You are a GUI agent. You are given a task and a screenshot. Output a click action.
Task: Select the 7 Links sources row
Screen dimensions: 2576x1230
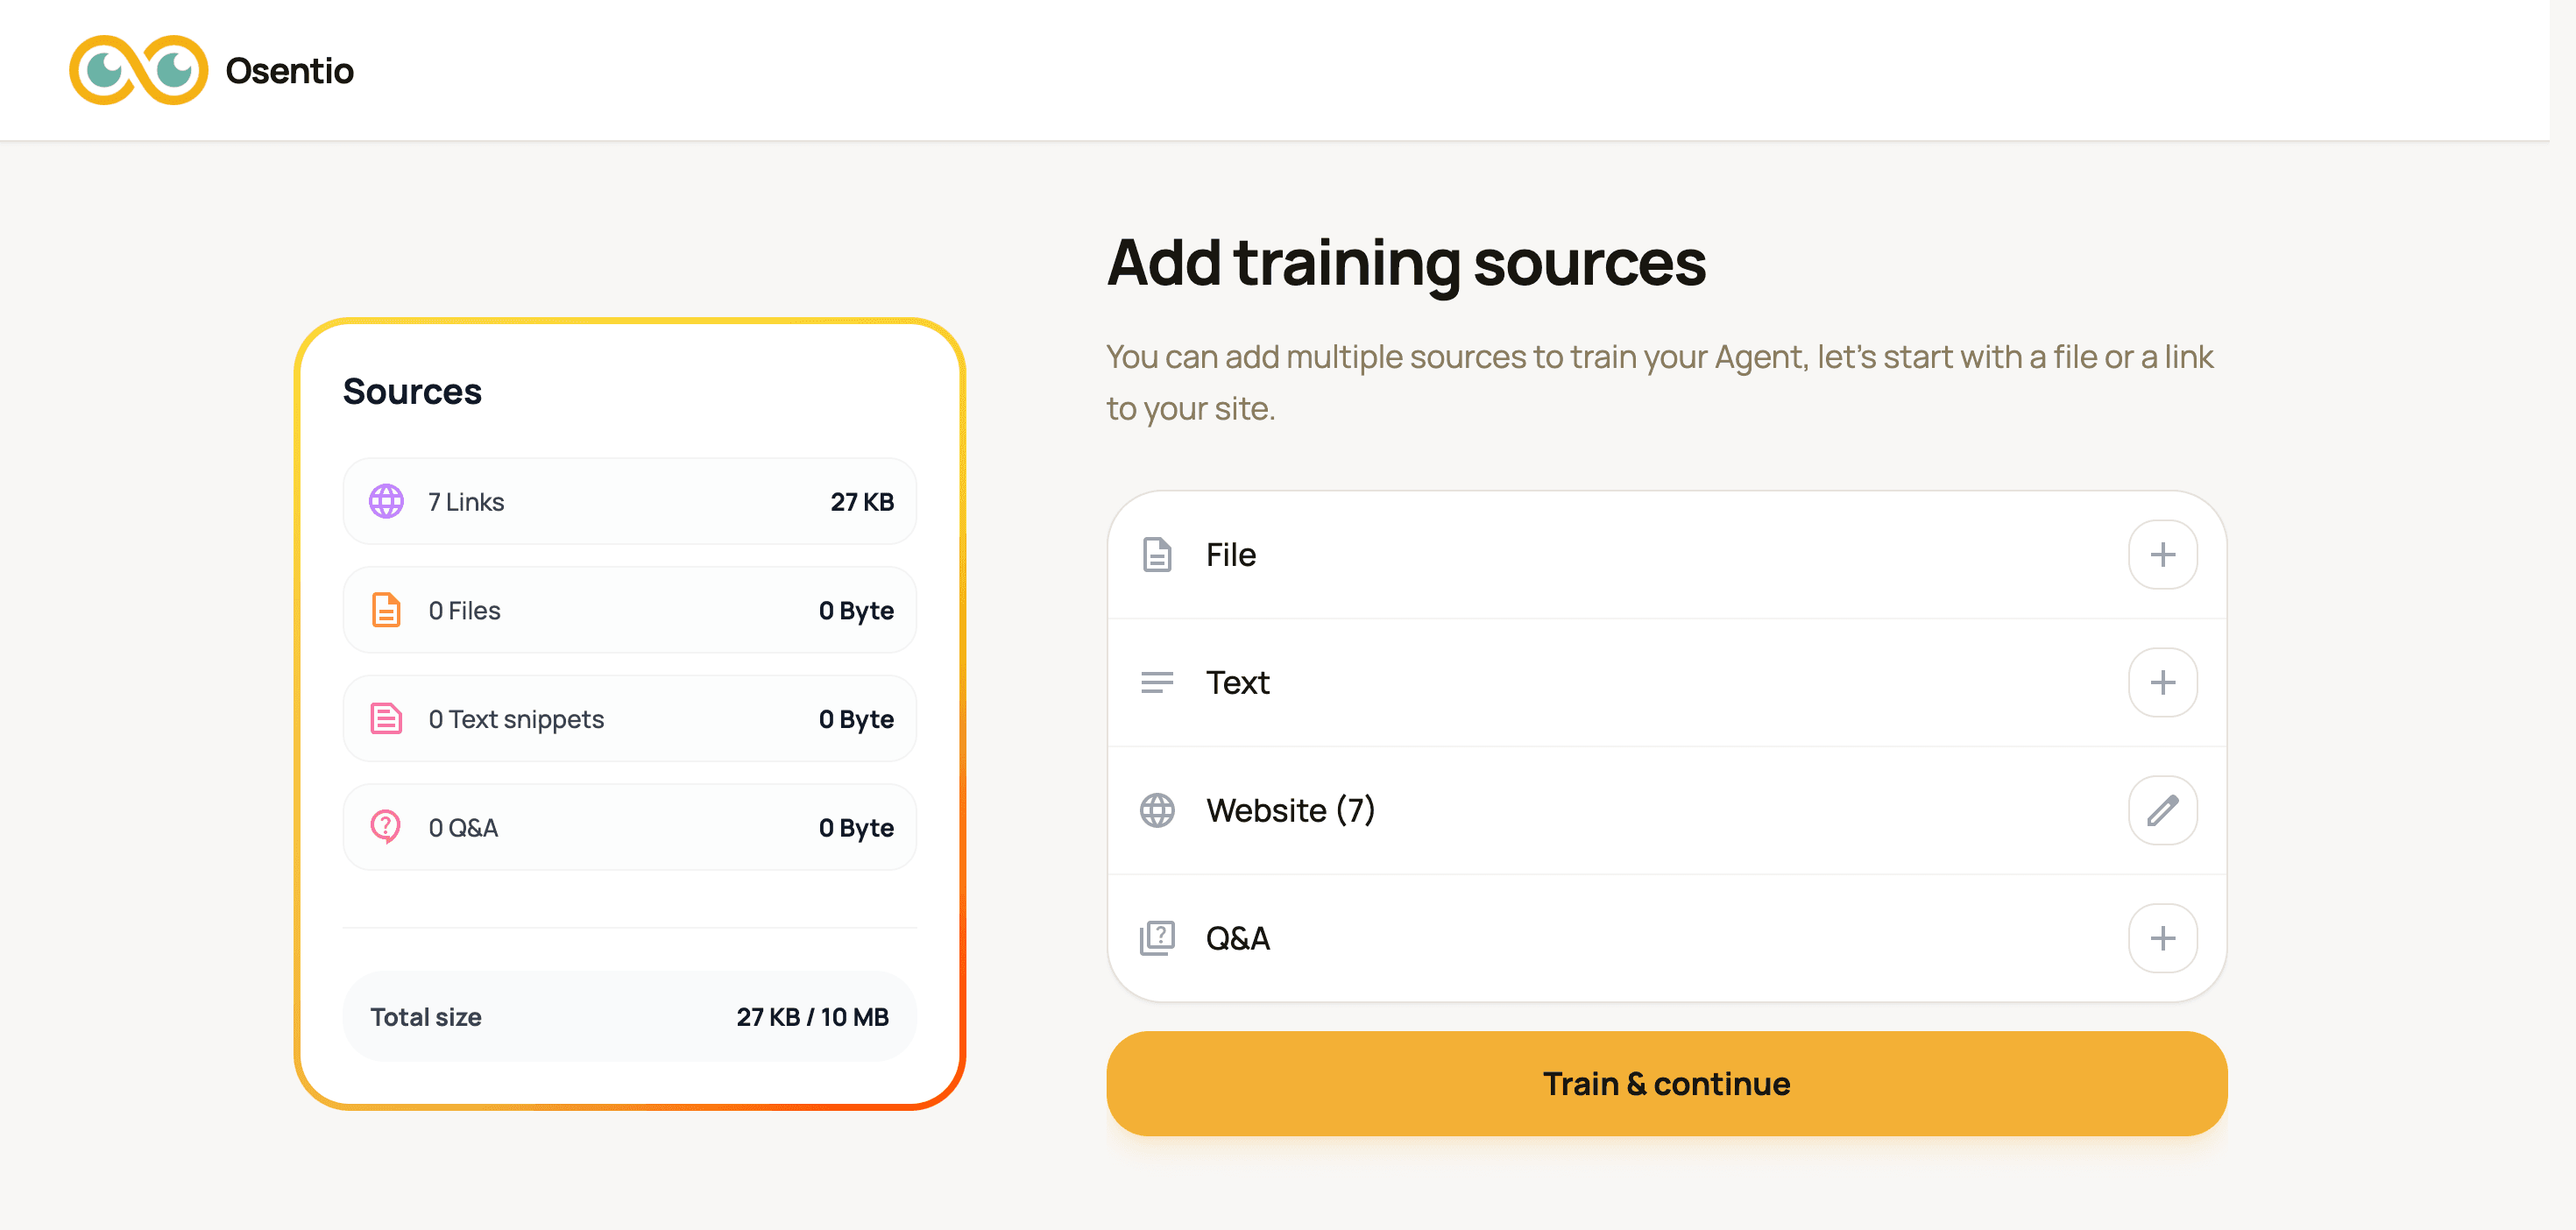pos(630,501)
